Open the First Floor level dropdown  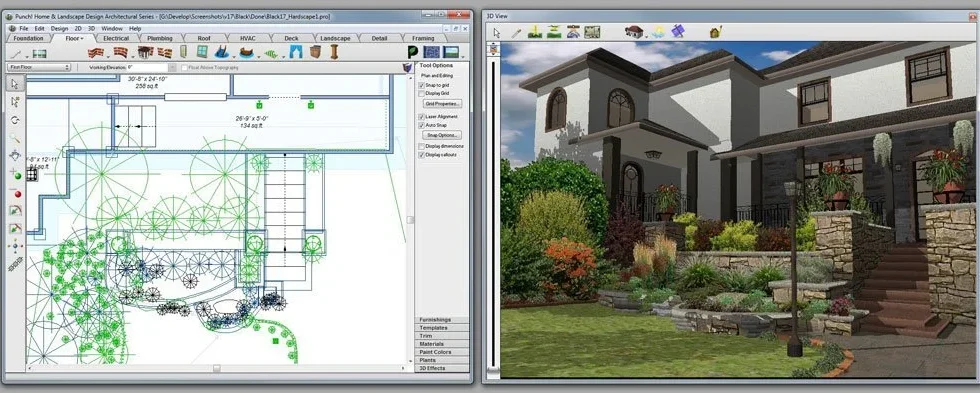click(39, 67)
